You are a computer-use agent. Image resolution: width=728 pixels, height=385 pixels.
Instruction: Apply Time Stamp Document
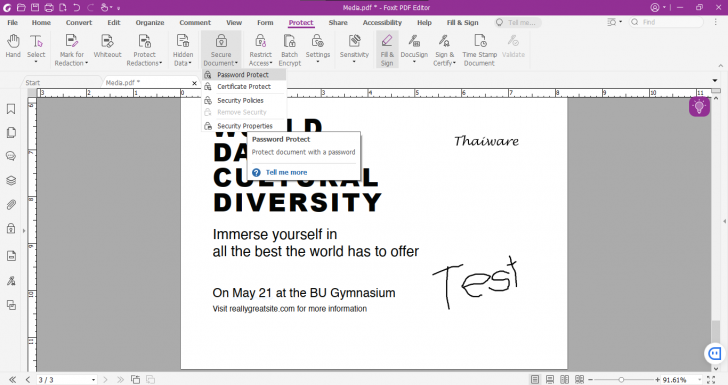(479, 50)
